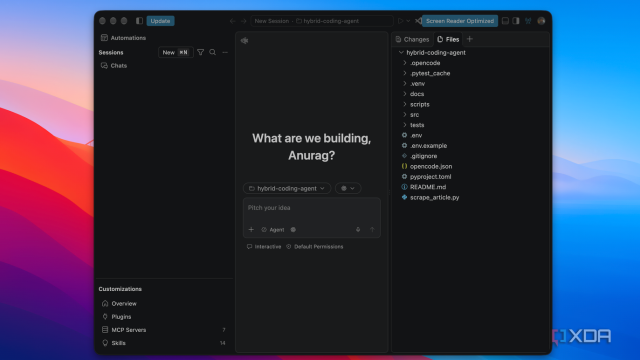Switch to the Files tab
640x360 pixels.
[448, 39]
